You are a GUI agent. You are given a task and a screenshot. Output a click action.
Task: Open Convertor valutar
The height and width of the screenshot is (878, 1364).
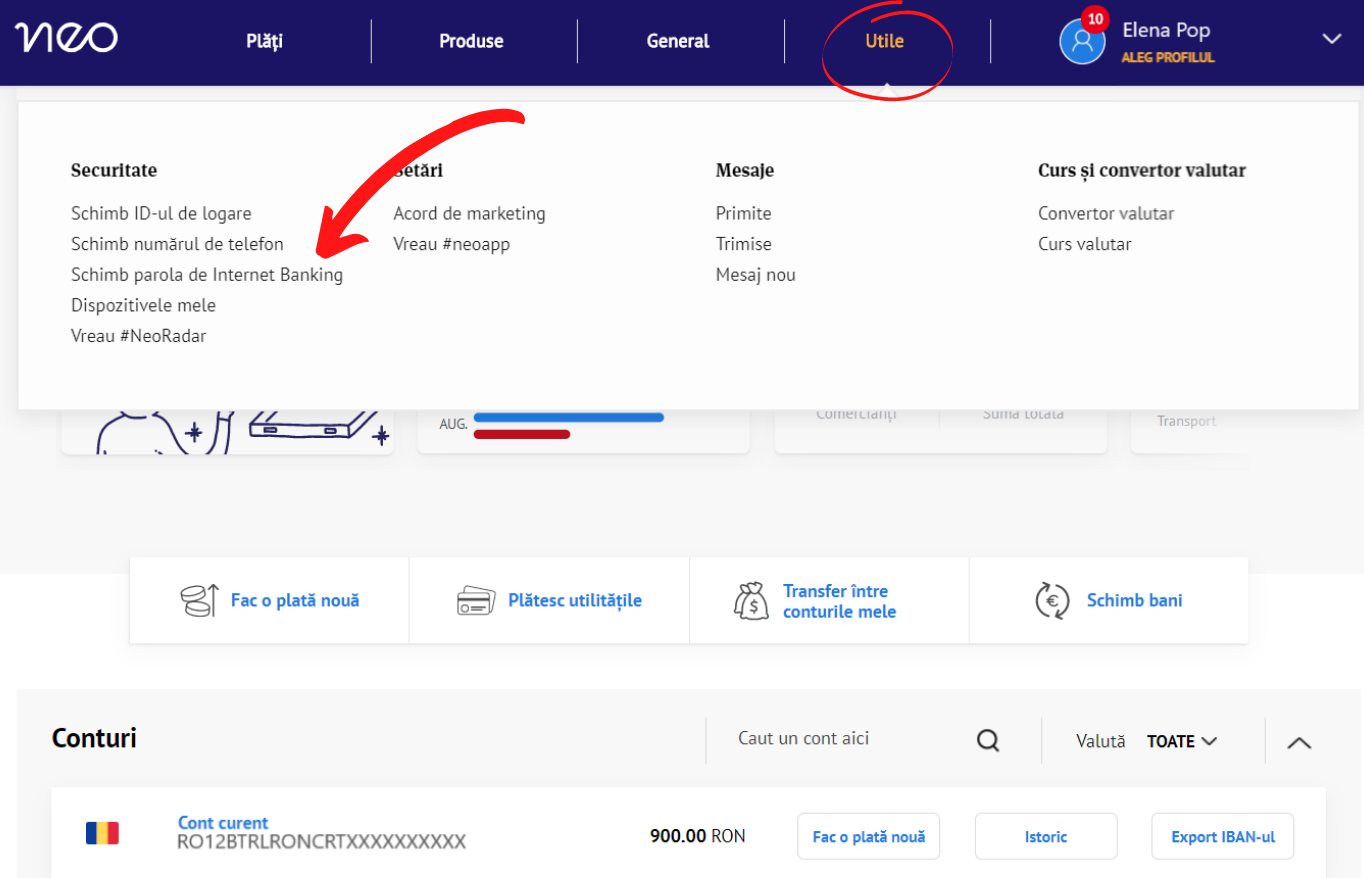click(x=1106, y=213)
